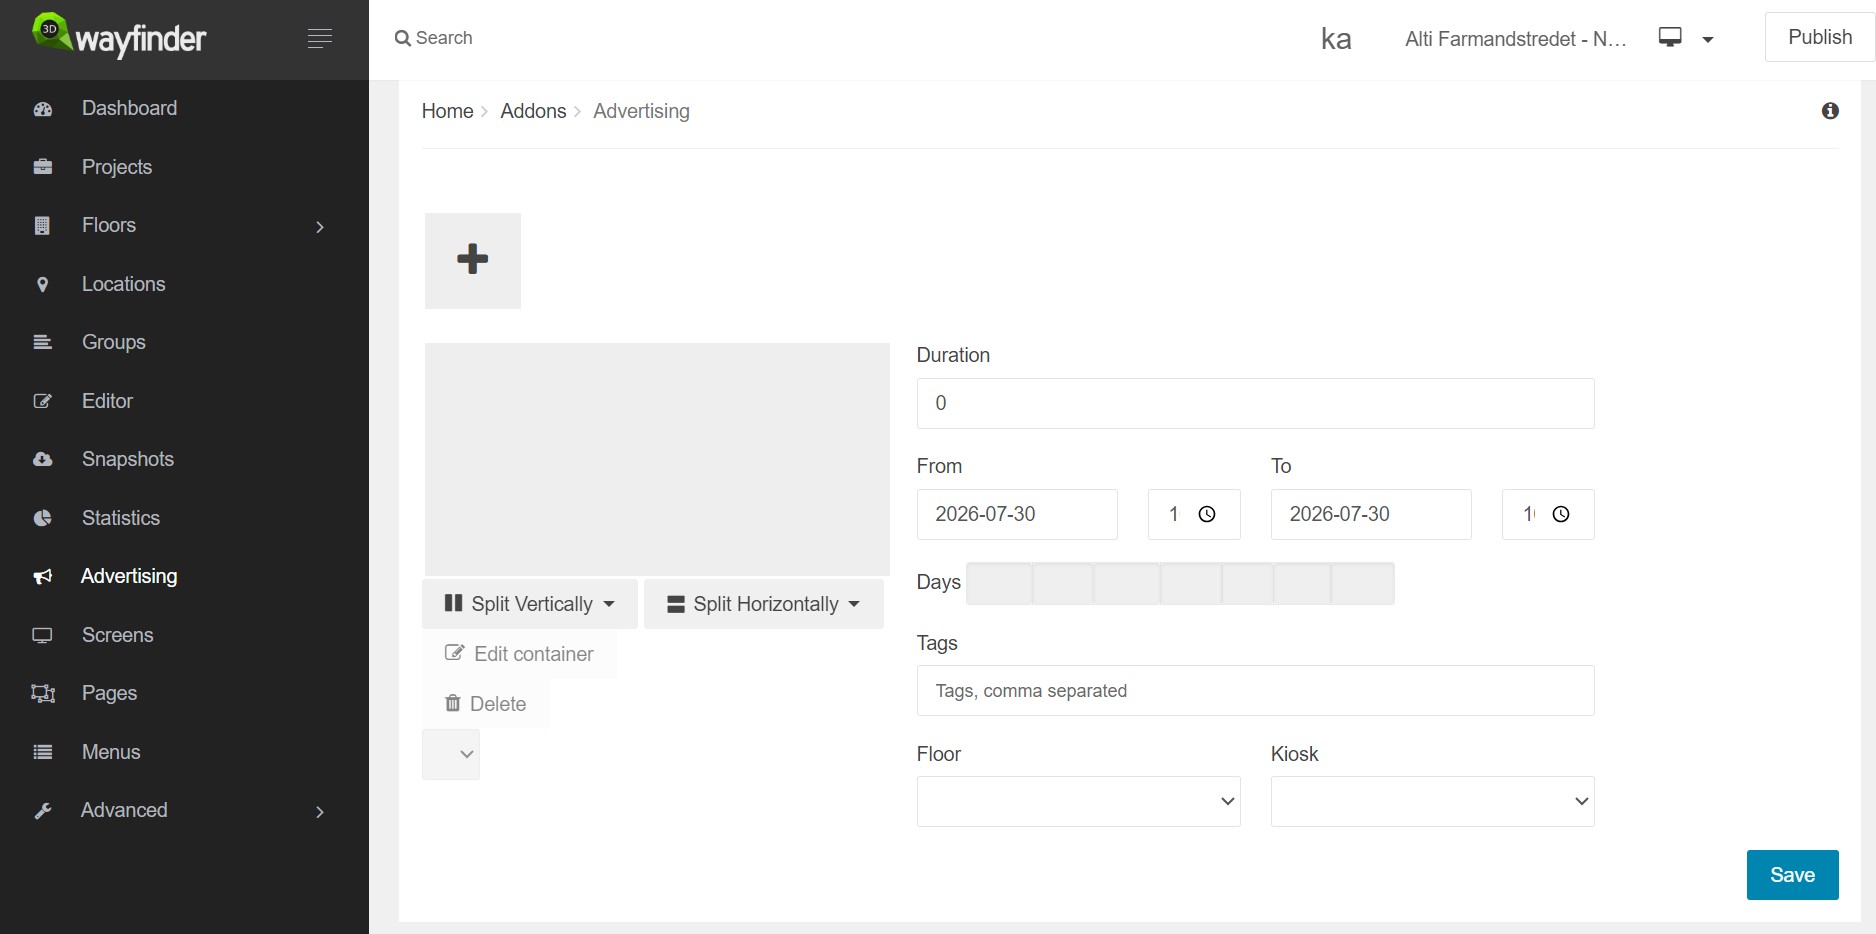The height and width of the screenshot is (934, 1876).
Task: Click the Projects briefcase icon
Action: click(x=43, y=167)
